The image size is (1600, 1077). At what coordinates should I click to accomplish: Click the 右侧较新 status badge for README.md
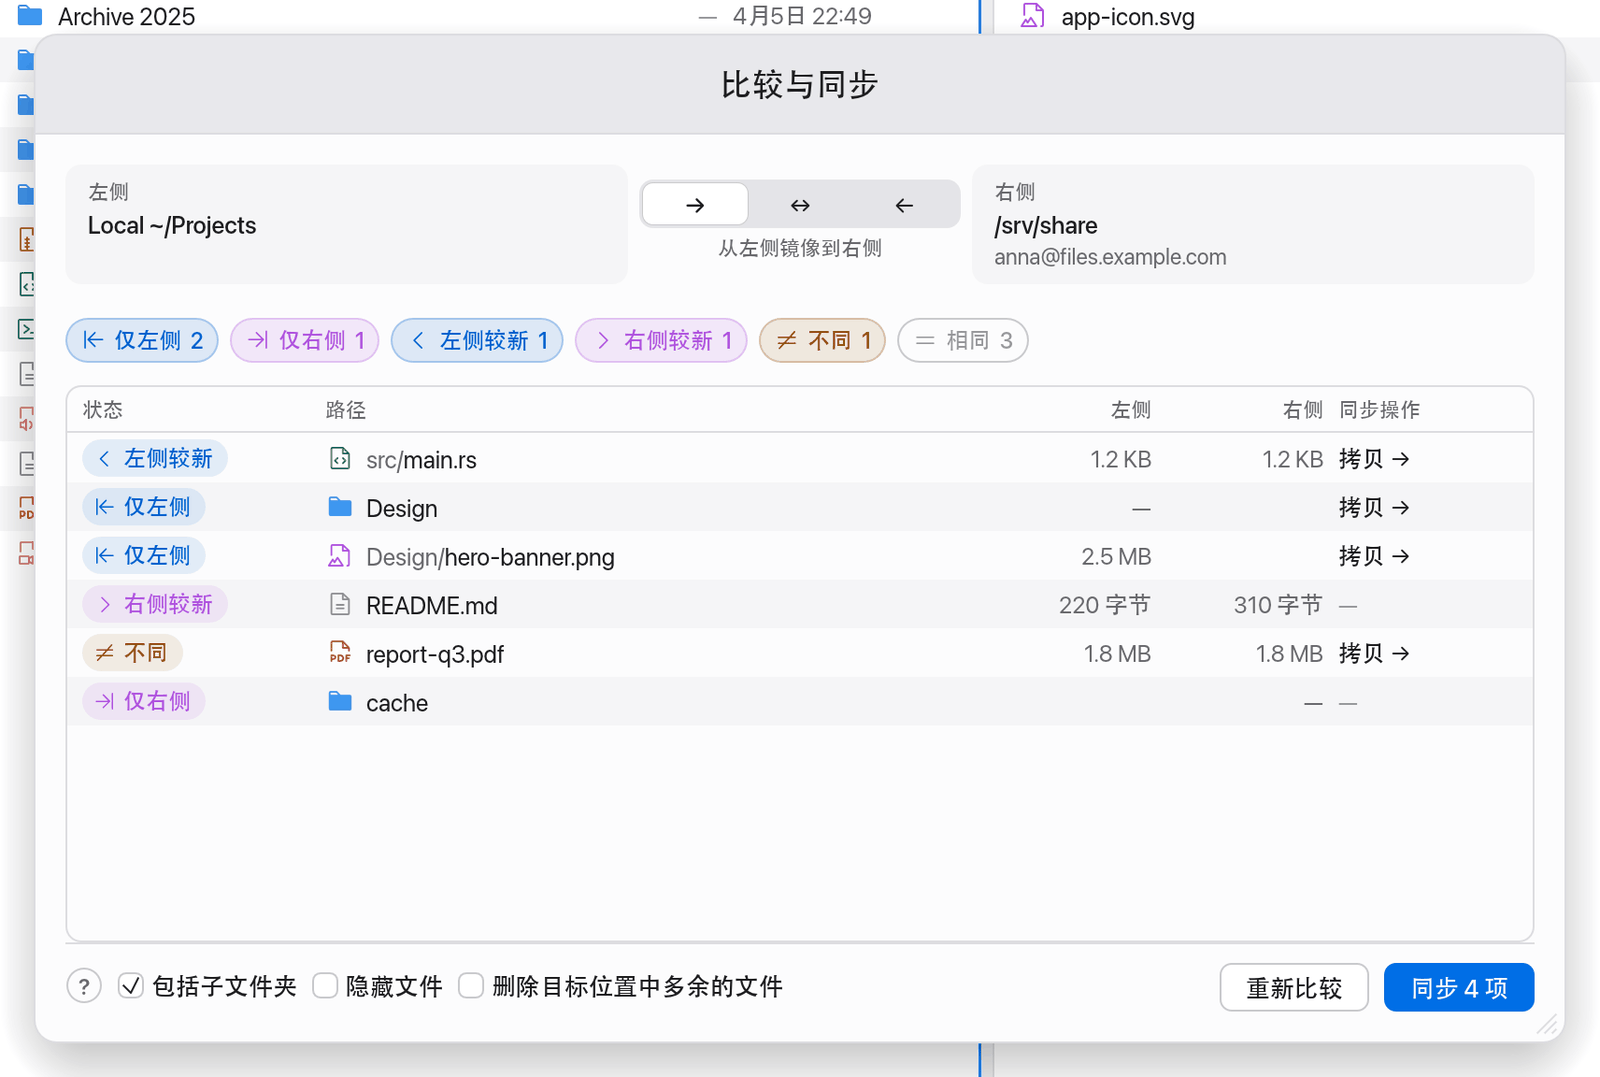pyautogui.click(x=155, y=605)
